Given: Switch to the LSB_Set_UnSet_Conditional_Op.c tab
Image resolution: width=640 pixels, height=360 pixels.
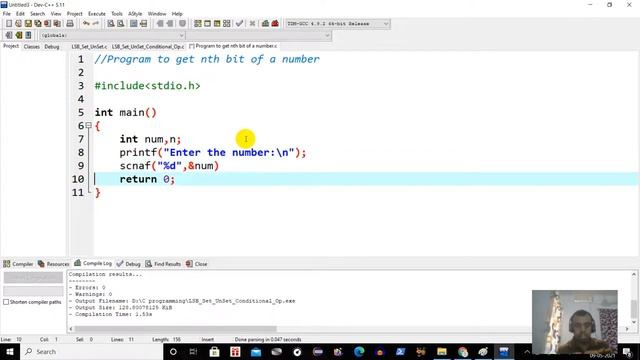Looking at the screenshot, I should pyautogui.click(x=148, y=47).
